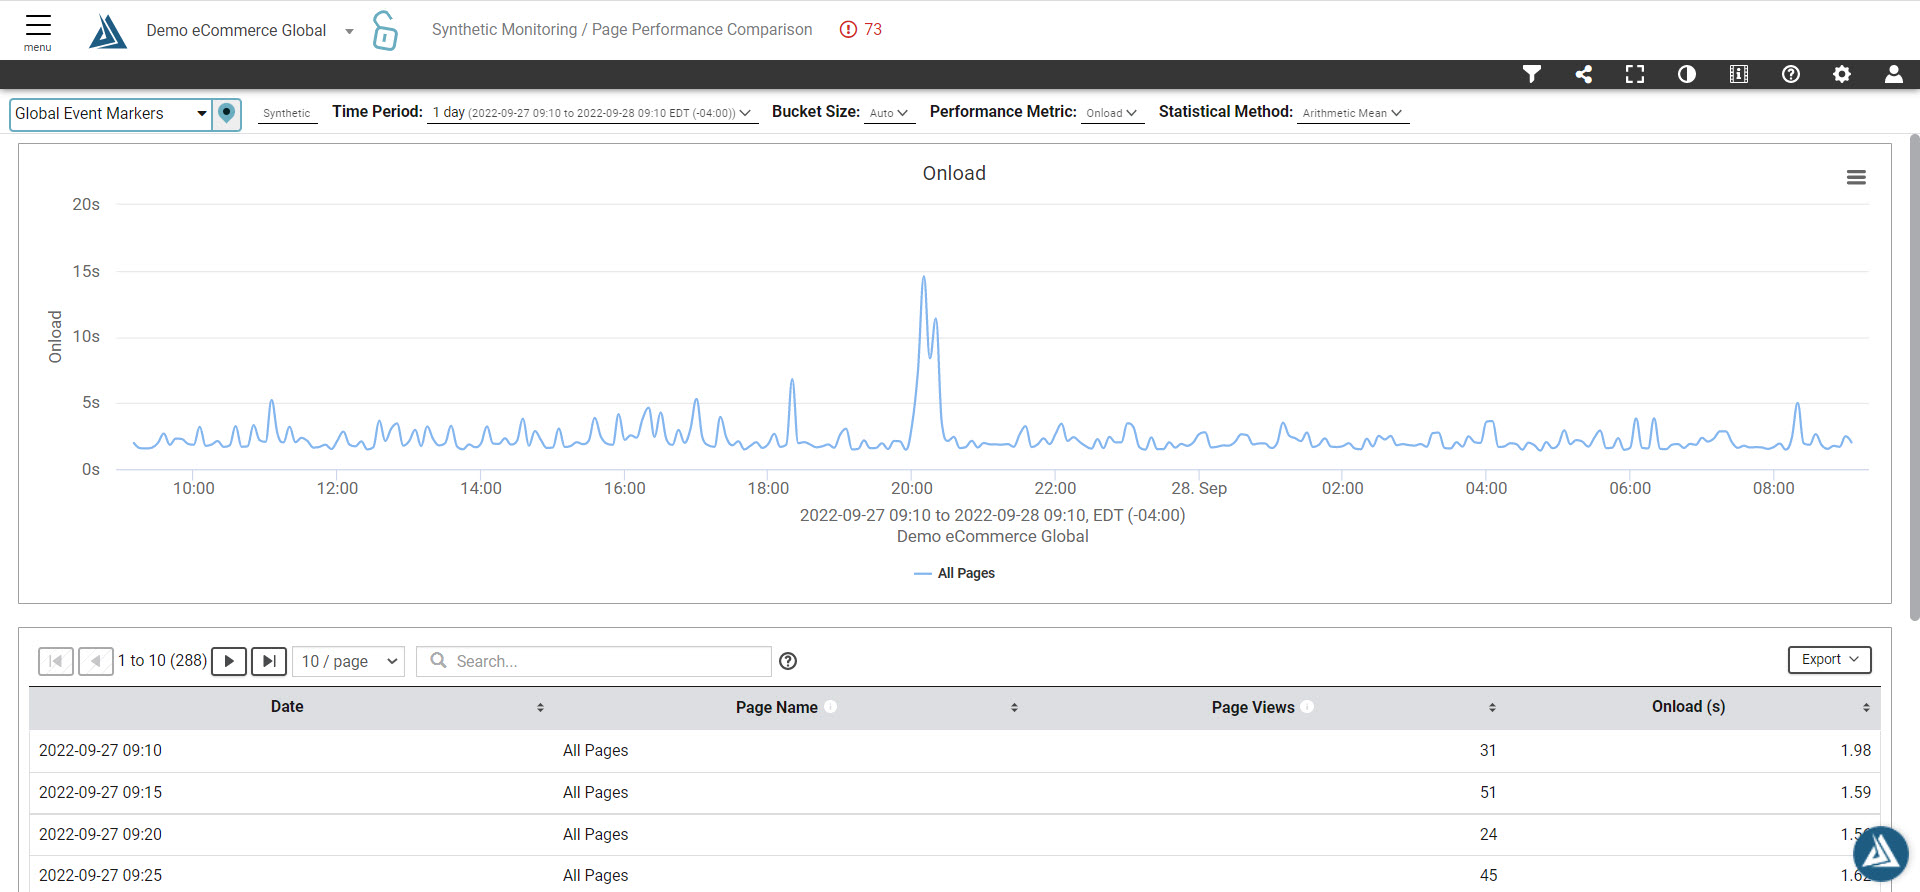Screen dimensions: 1920x892
Task: Open the 73 alerts indicator
Action: (x=861, y=29)
